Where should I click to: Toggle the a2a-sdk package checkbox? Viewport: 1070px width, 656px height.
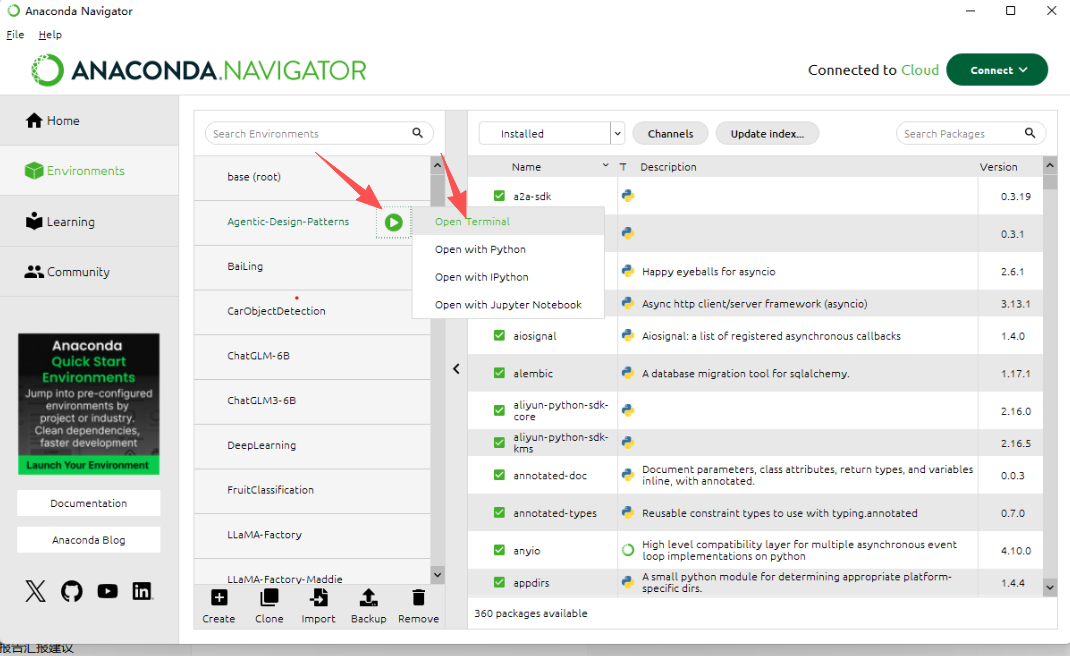point(500,196)
